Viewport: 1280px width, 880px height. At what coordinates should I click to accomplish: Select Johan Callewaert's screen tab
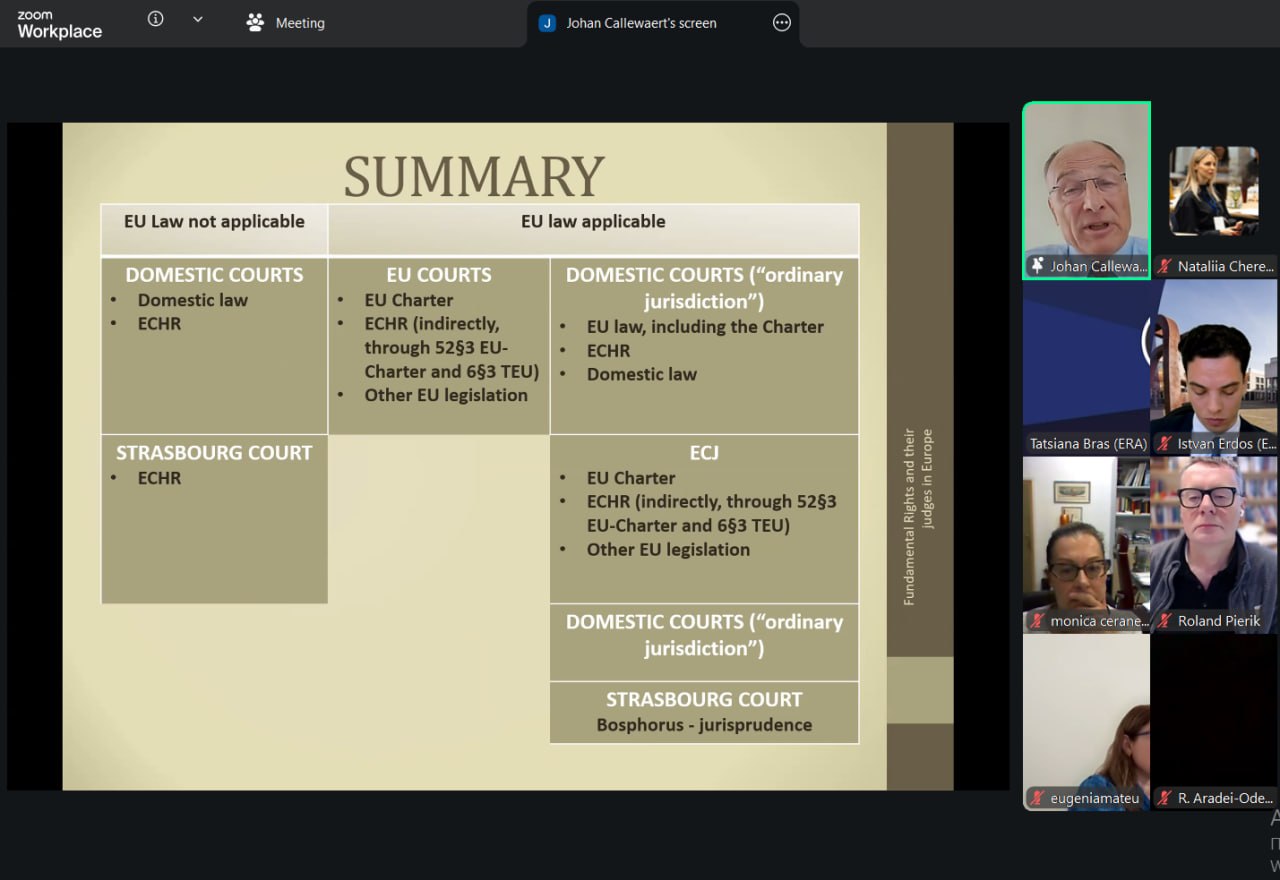click(640, 23)
